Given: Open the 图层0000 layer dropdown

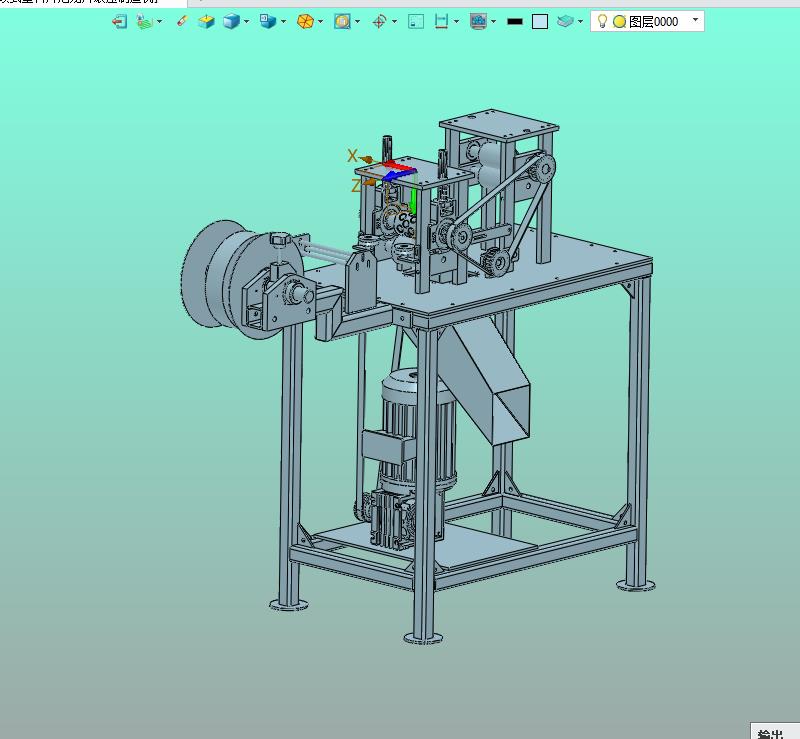Looking at the screenshot, I should click(695, 20).
